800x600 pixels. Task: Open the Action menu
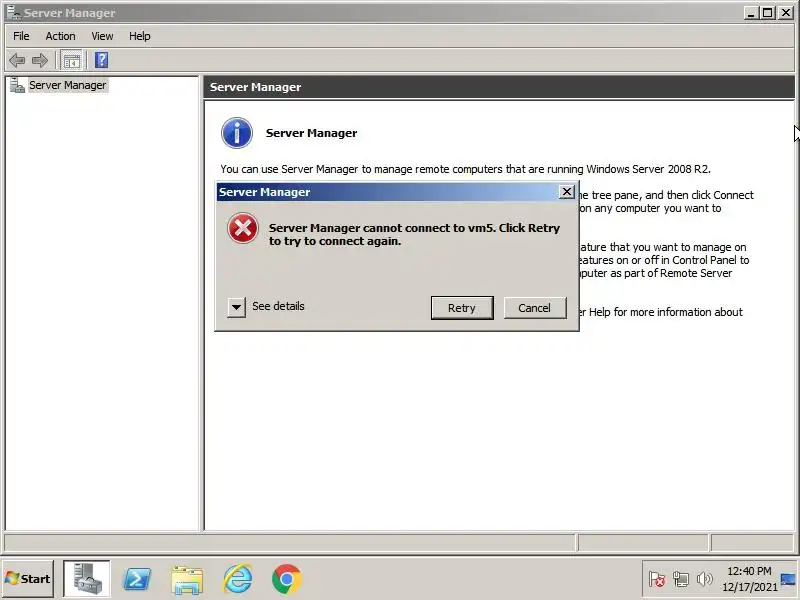click(60, 36)
